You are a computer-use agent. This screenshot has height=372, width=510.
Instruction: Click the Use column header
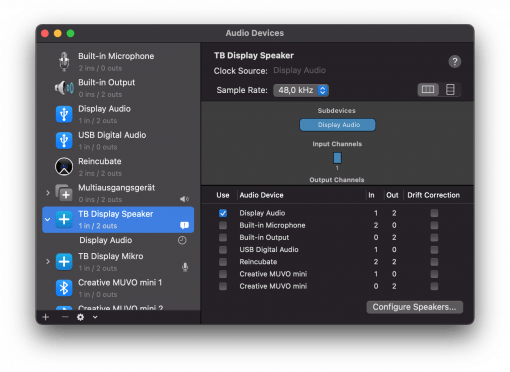223,195
